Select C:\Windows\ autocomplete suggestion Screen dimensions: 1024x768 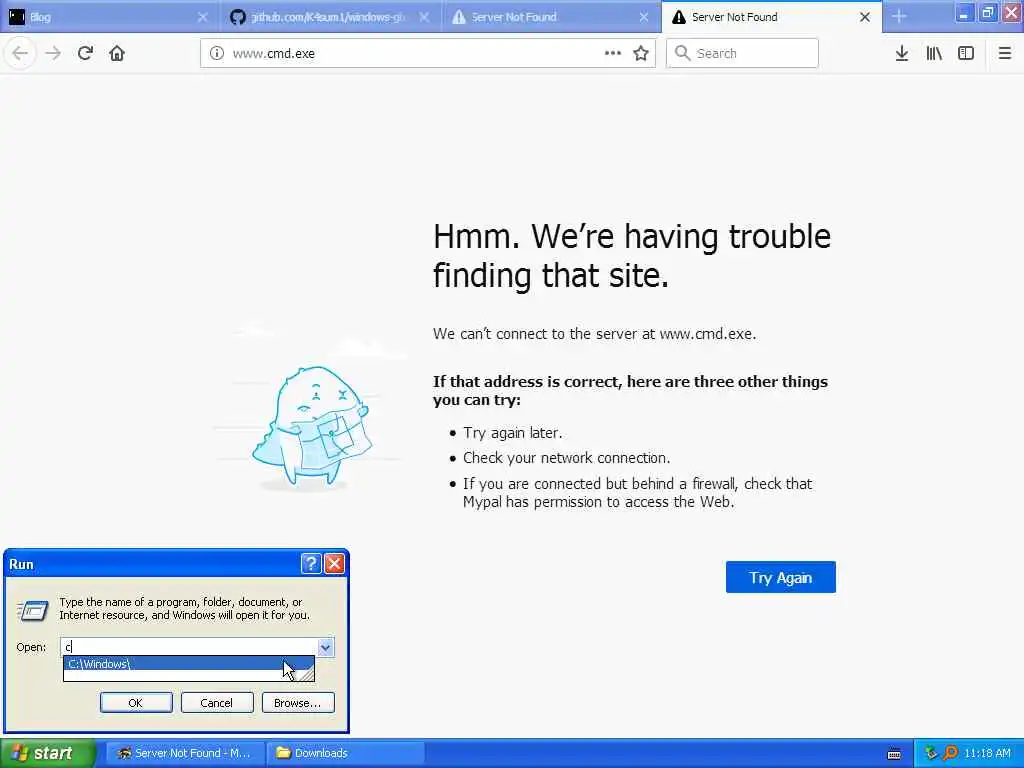click(x=189, y=664)
